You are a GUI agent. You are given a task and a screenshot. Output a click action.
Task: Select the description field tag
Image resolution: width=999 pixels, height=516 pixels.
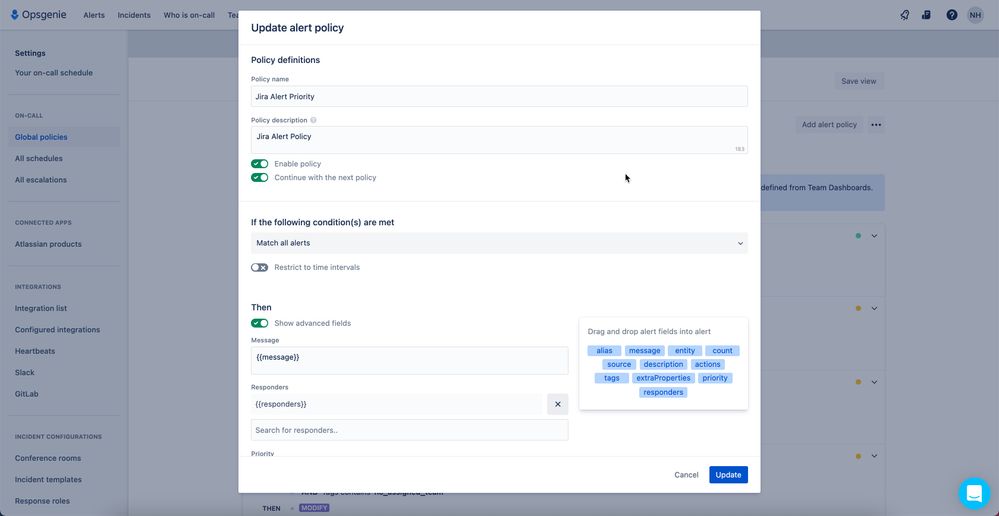[x=663, y=364]
